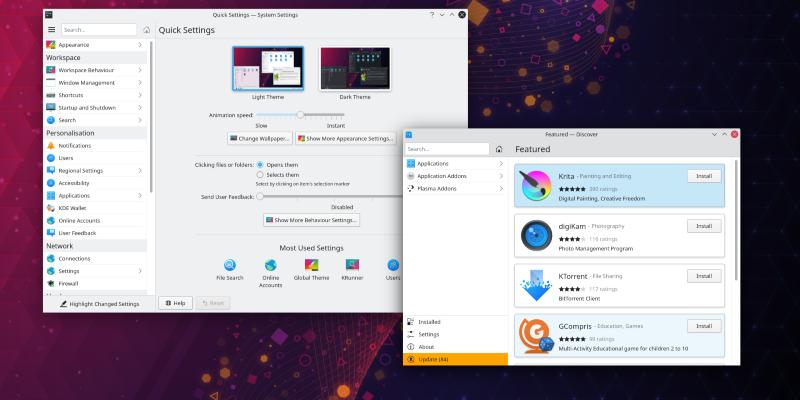Click the home icon in Discover
800x400 pixels.
tap(499, 149)
